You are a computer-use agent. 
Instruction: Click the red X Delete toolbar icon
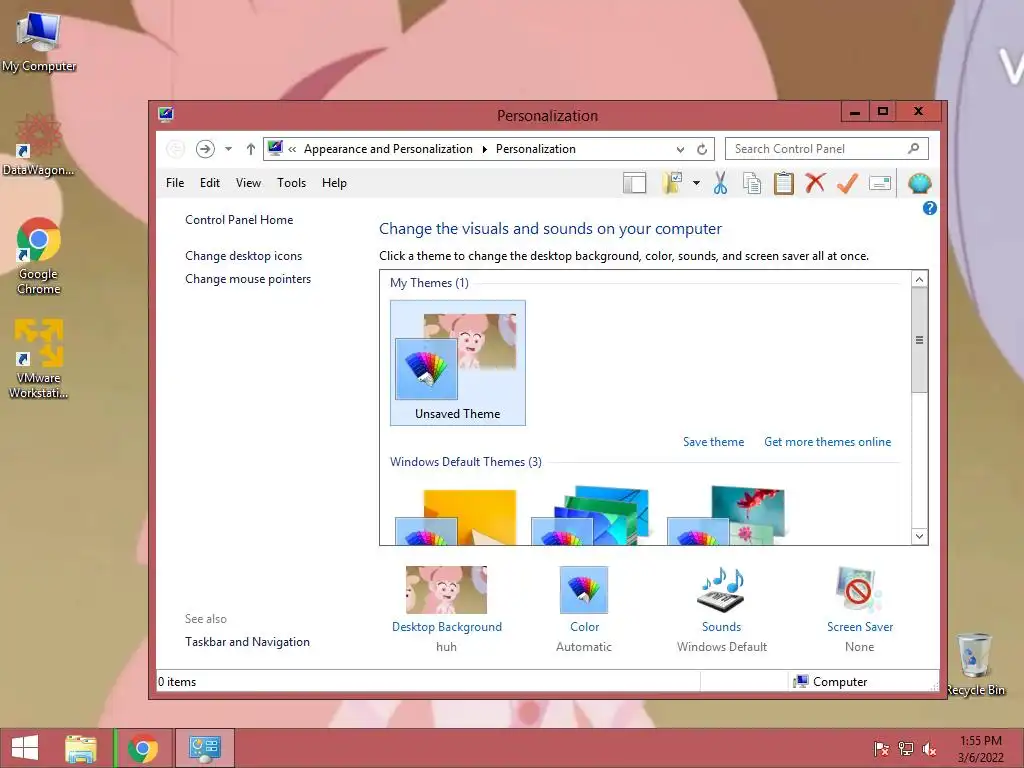click(x=815, y=184)
